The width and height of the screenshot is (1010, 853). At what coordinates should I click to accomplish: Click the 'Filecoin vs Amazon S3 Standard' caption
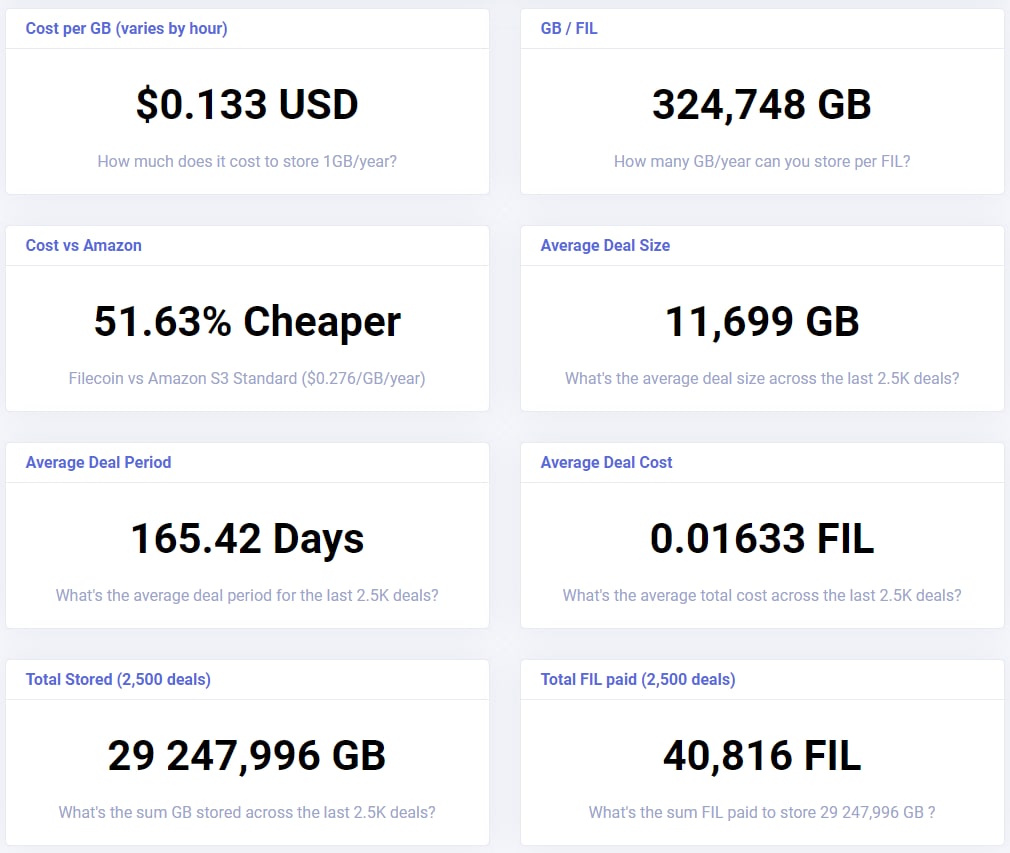[247, 378]
